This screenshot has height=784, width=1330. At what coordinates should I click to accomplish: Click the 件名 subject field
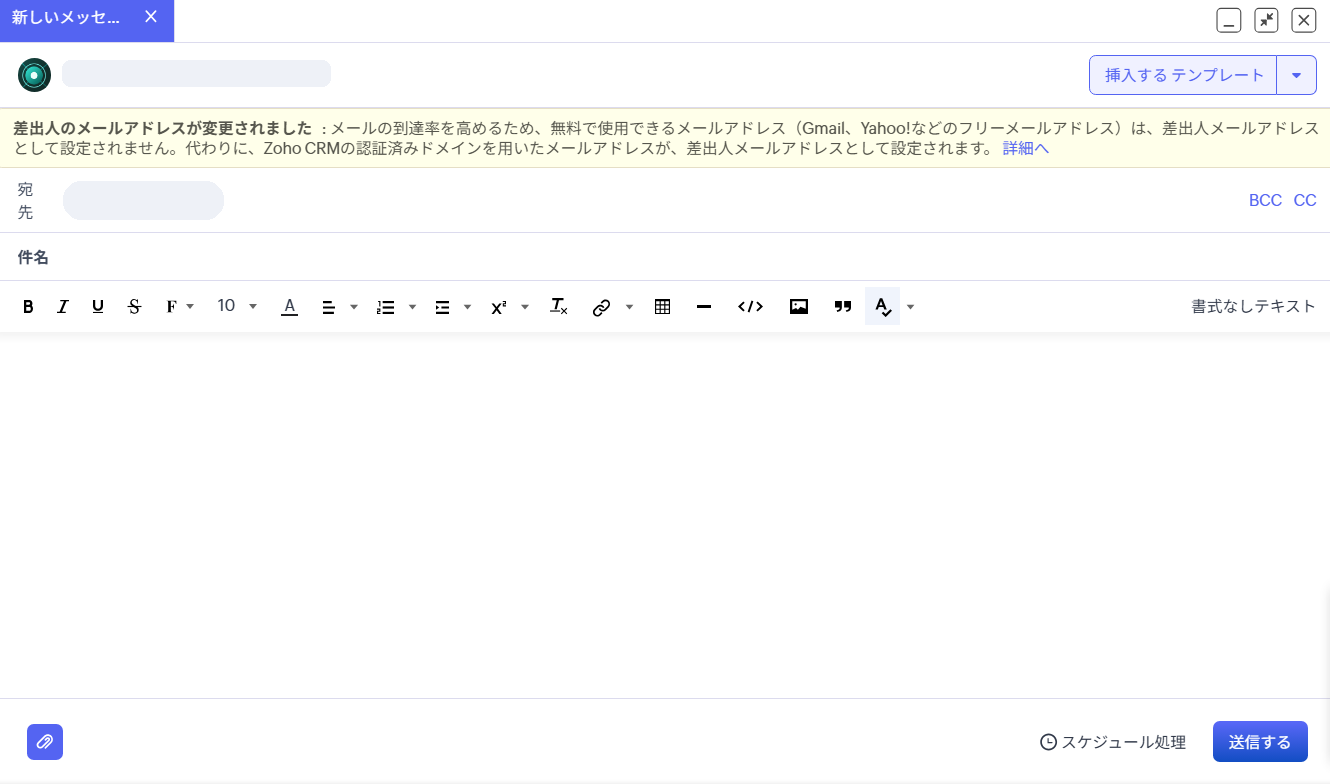(x=665, y=257)
